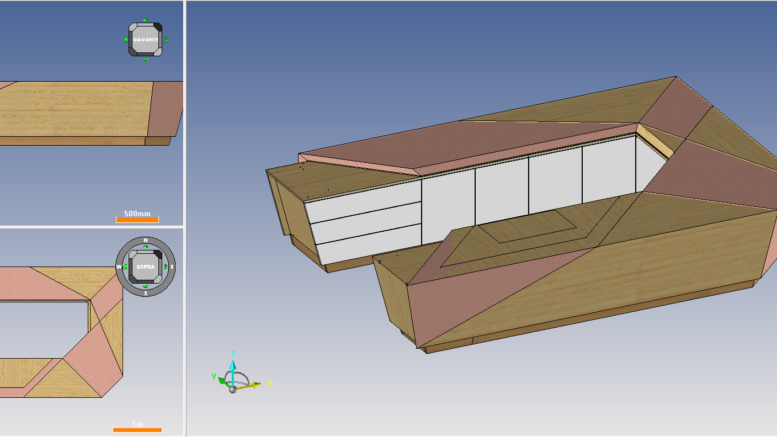Click the top-right corner of DAVANTI cube

click(x=157, y=27)
